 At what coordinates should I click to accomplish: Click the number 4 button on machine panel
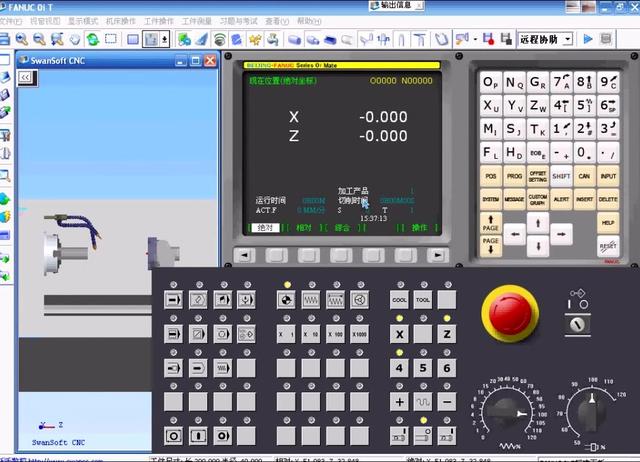[x=399, y=368]
